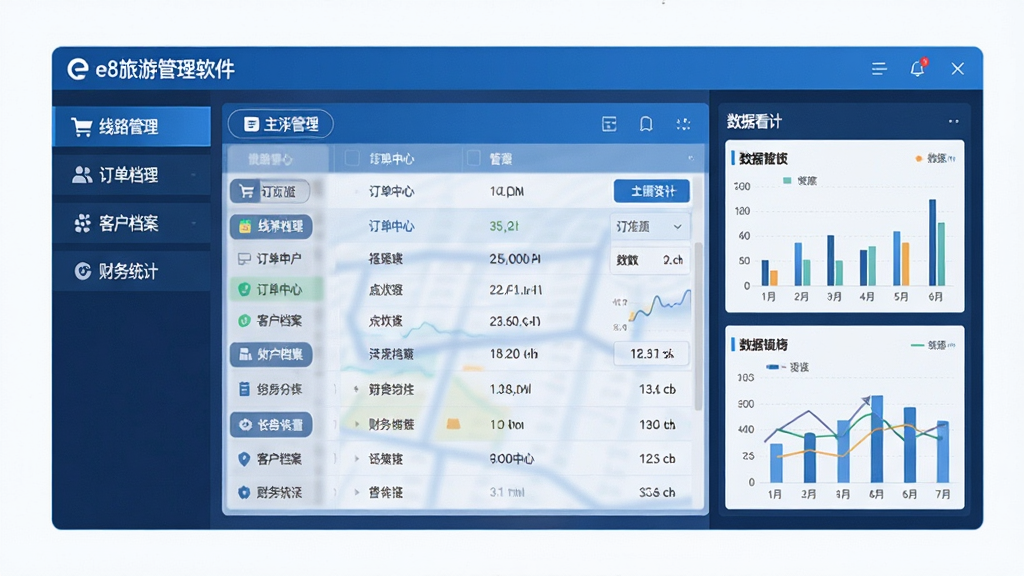Expand the row showing 3.1 and SS6 ch
This screenshot has height=576, width=1024.
(357, 492)
